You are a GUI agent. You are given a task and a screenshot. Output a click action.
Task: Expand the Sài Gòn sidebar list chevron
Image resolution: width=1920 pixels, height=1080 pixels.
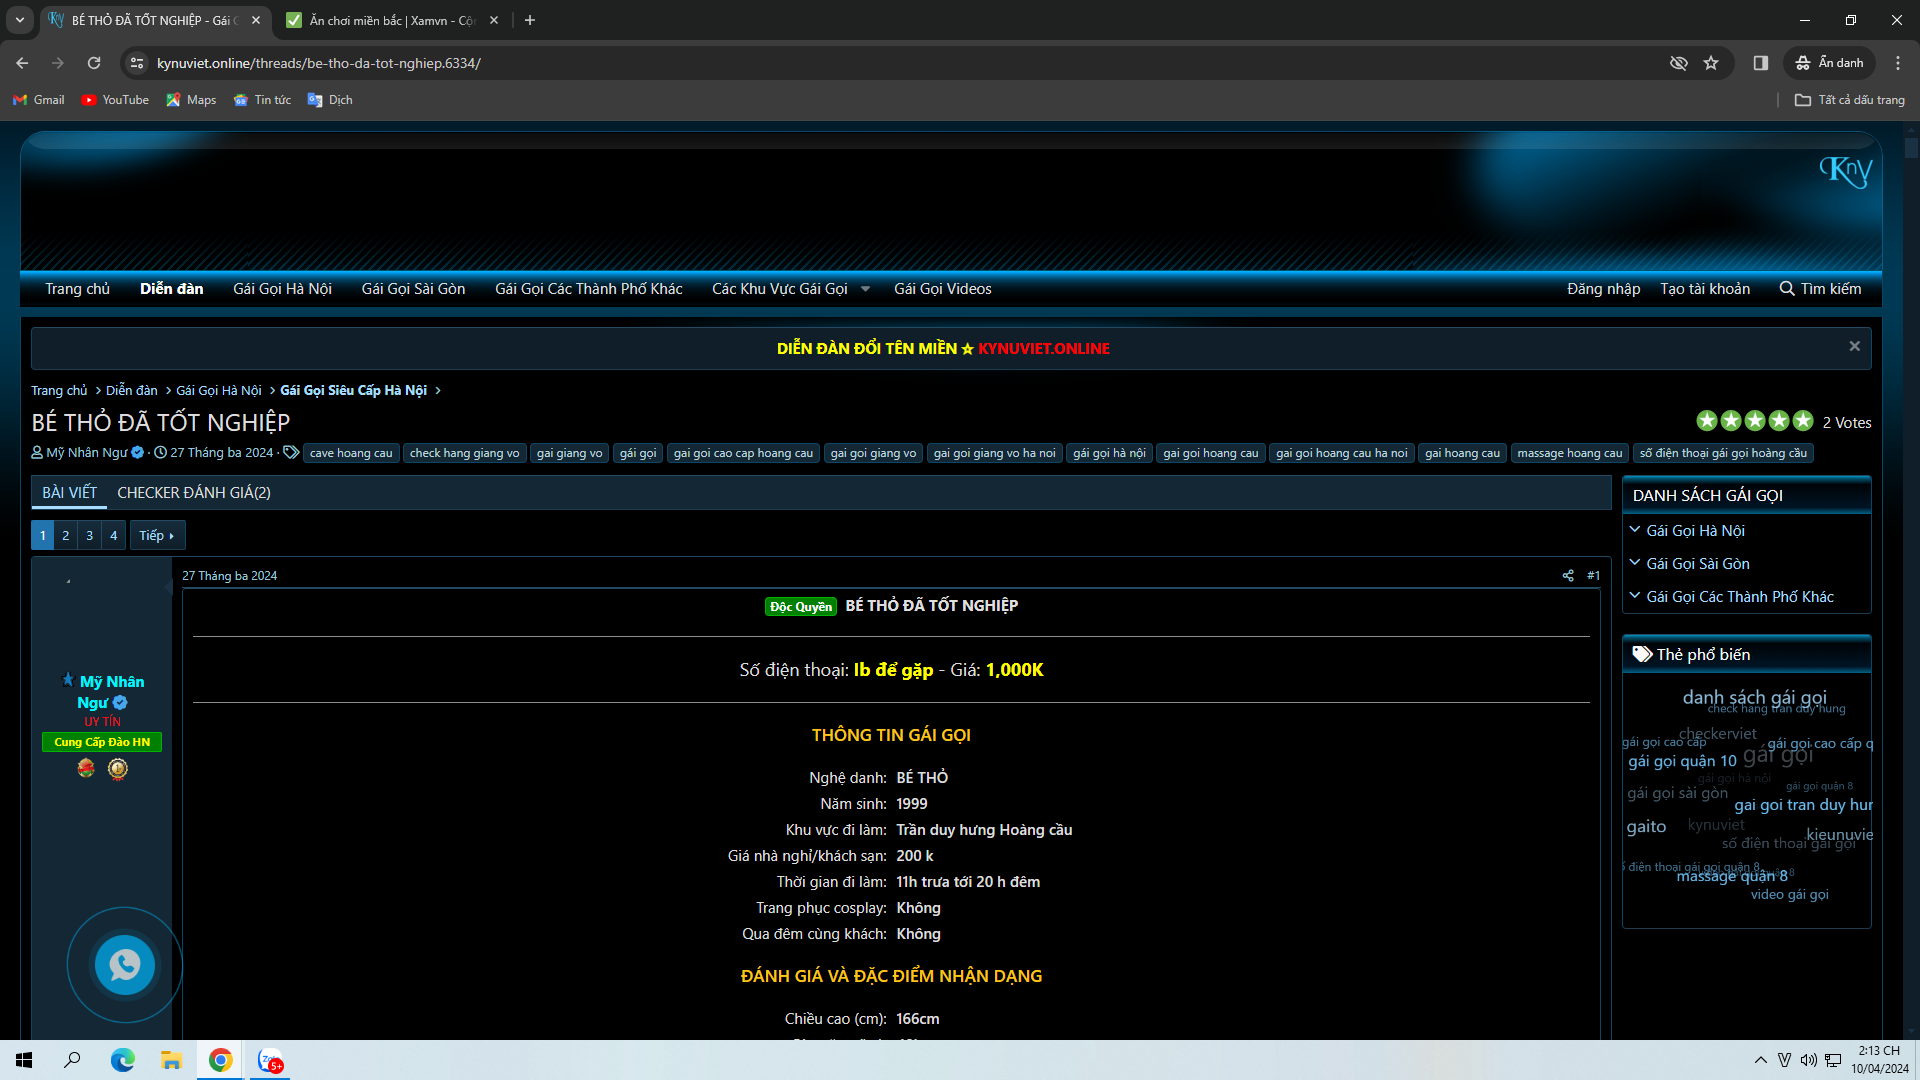tap(1635, 563)
